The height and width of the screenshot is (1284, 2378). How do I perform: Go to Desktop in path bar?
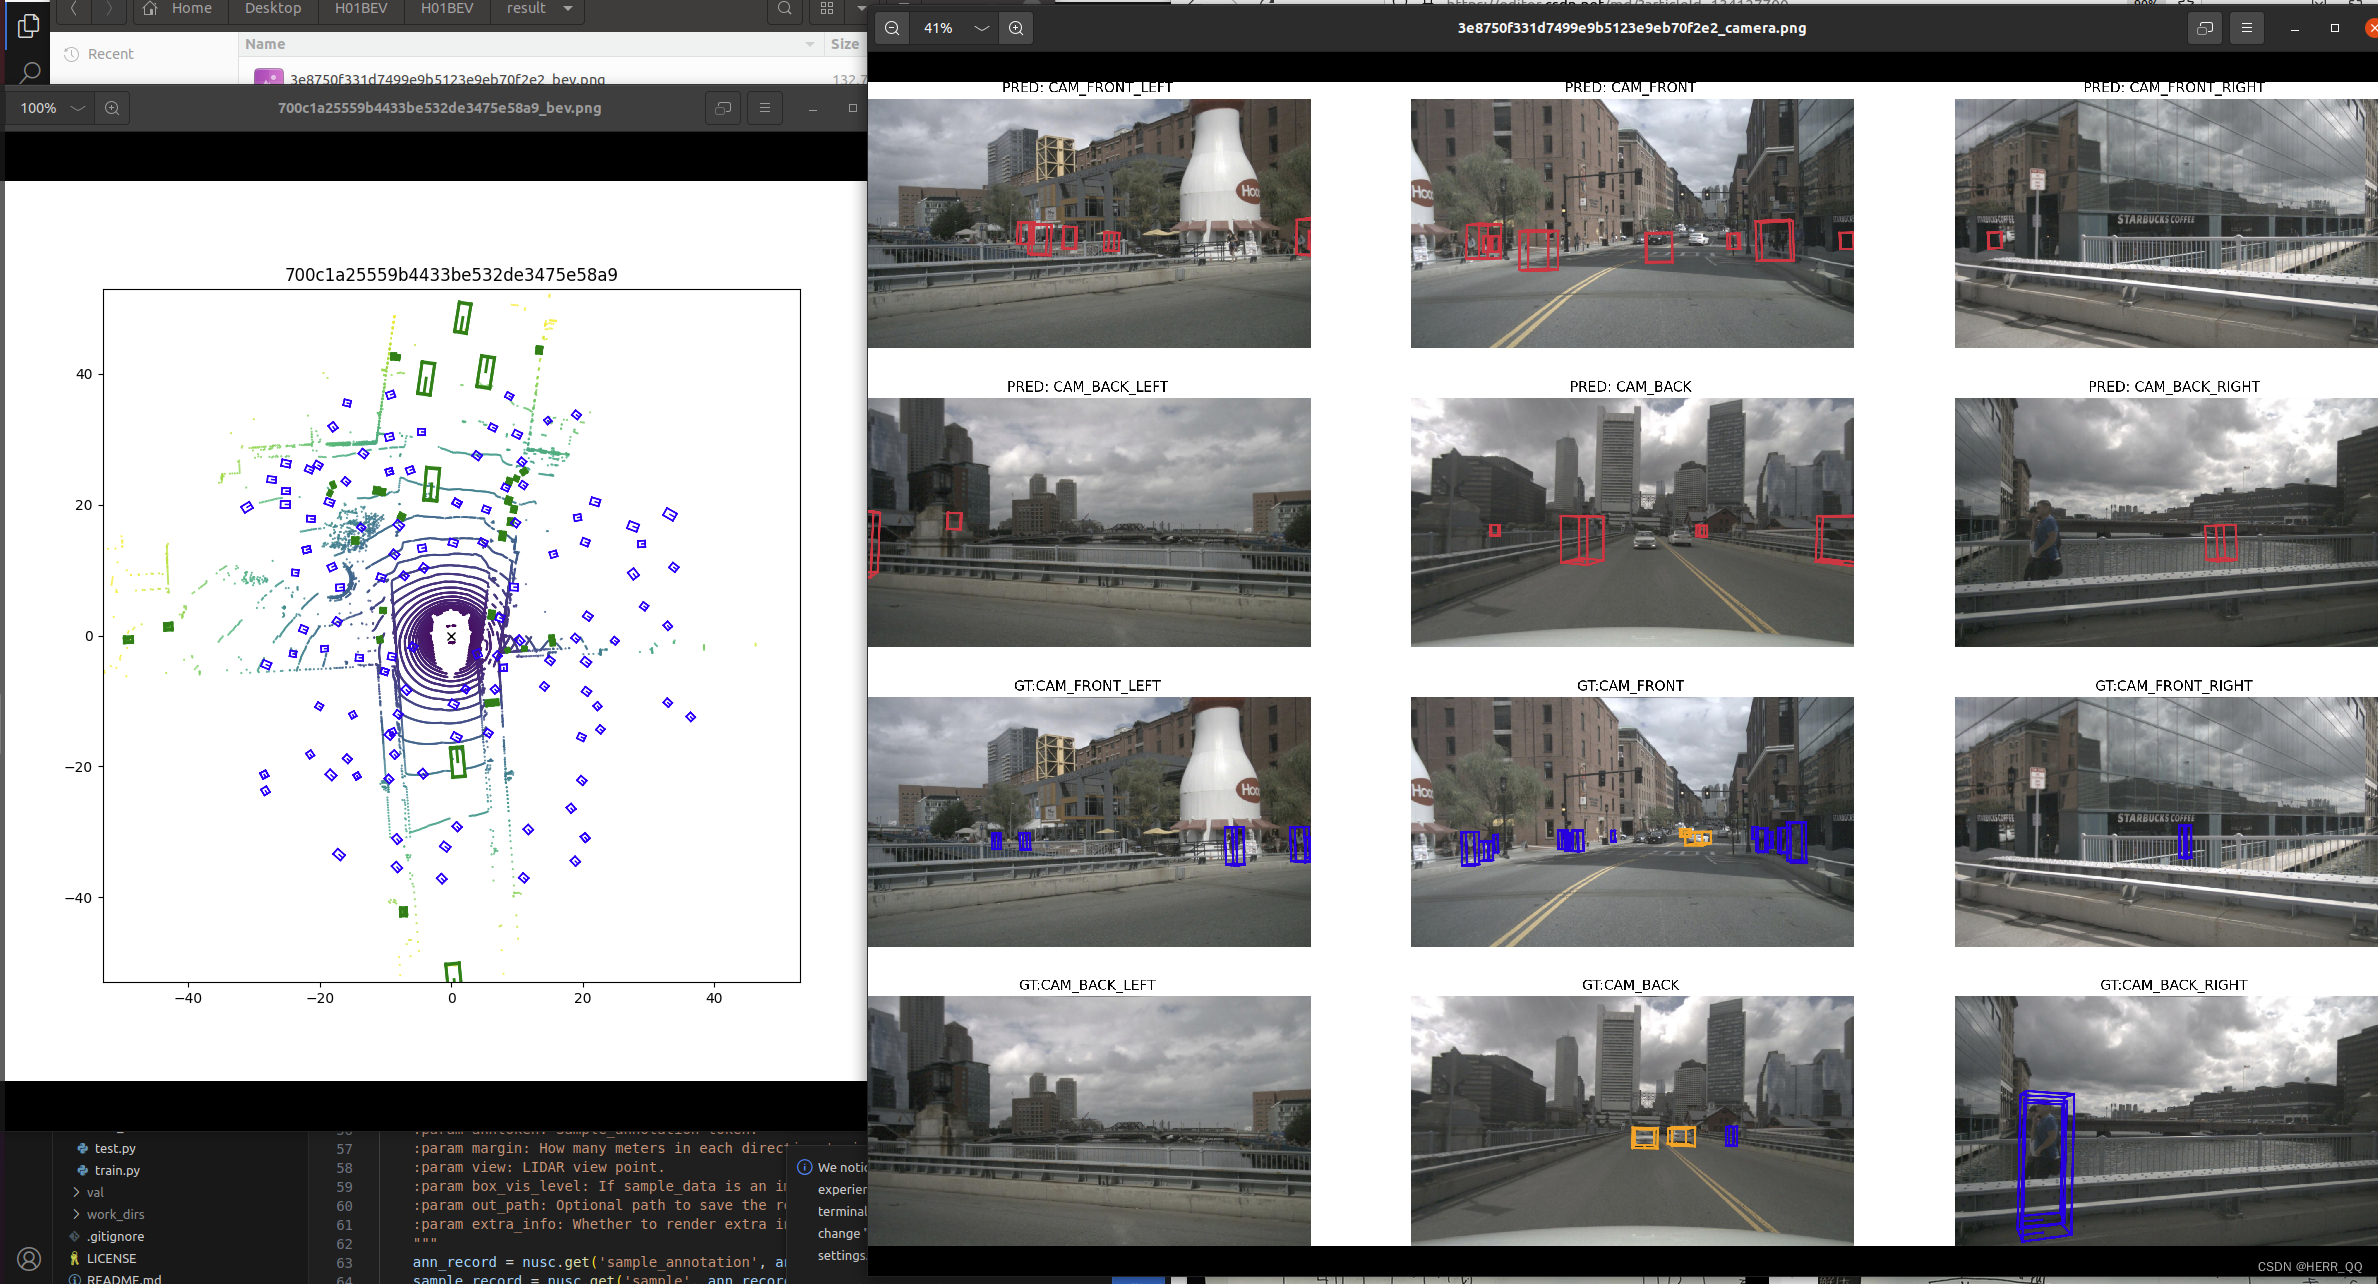(273, 9)
